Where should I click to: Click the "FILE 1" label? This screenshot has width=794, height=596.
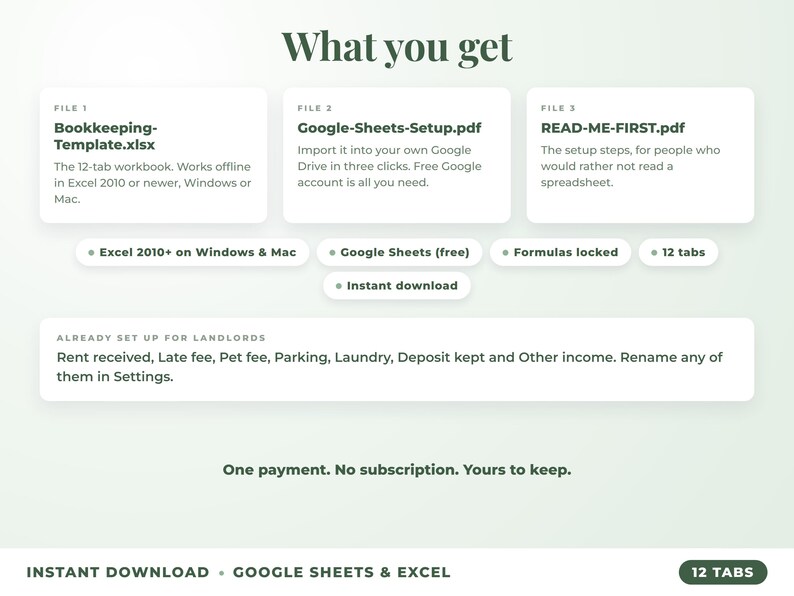click(70, 108)
